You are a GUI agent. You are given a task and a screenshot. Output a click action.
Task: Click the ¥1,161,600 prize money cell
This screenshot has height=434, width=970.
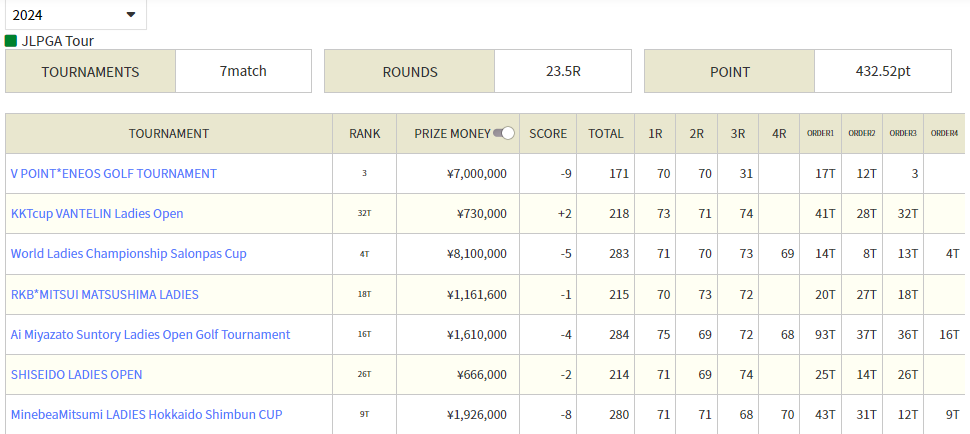(458, 294)
